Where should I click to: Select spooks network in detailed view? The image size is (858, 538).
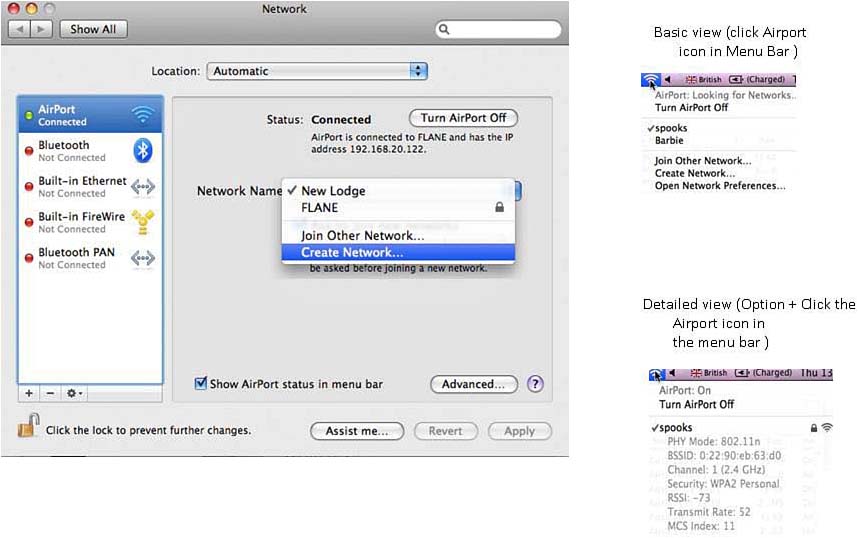click(675, 428)
